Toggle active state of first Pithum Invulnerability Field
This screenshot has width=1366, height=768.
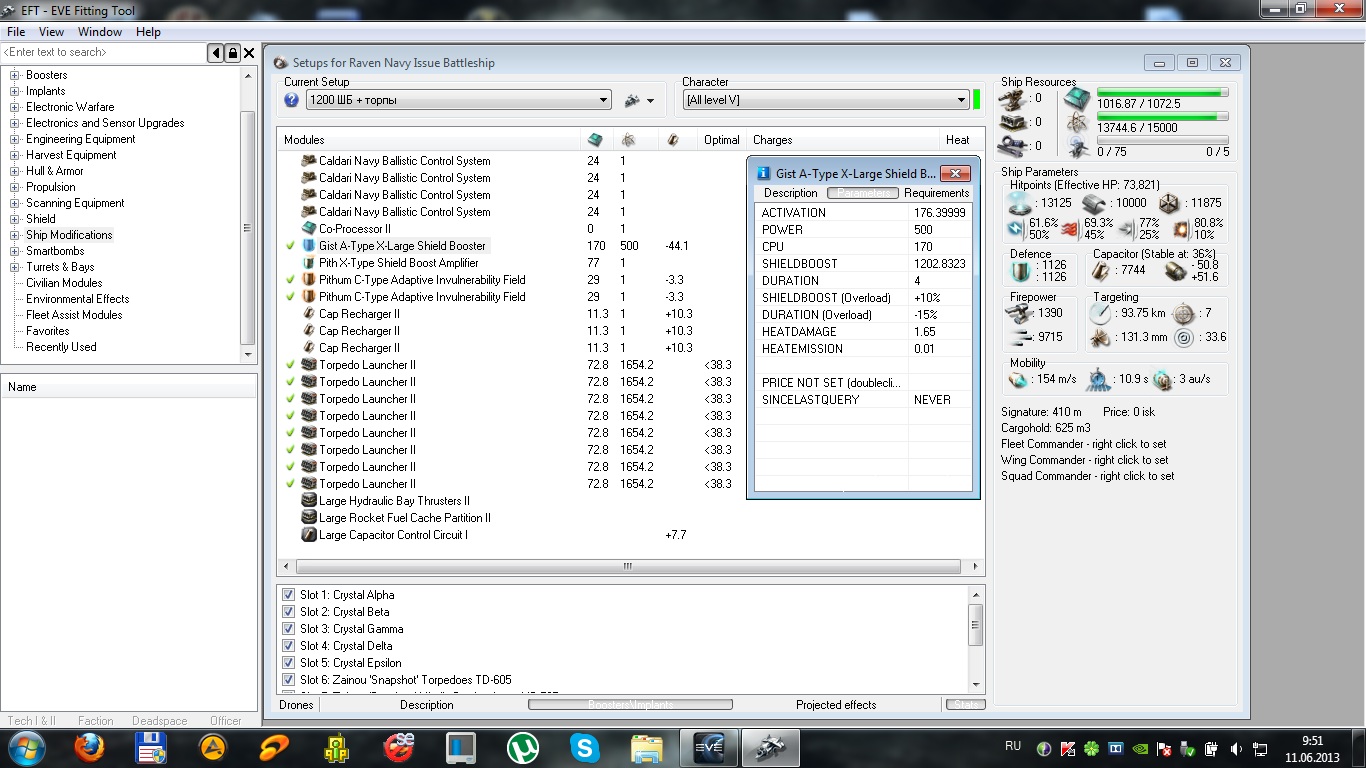pos(290,280)
